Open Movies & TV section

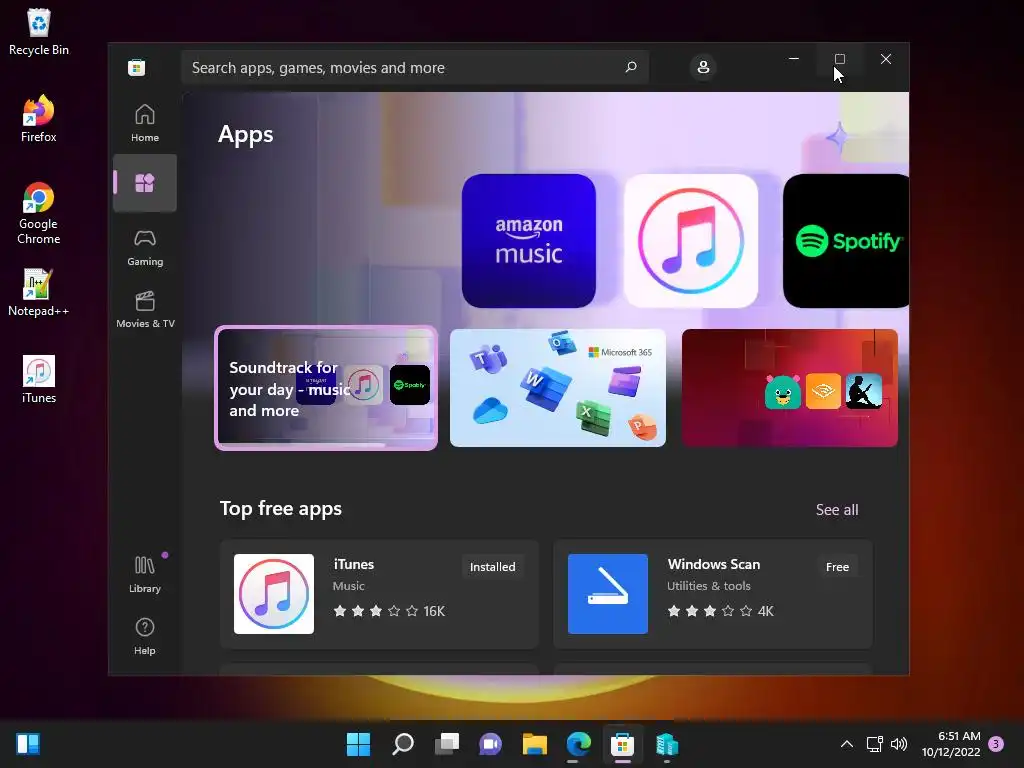(x=144, y=310)
